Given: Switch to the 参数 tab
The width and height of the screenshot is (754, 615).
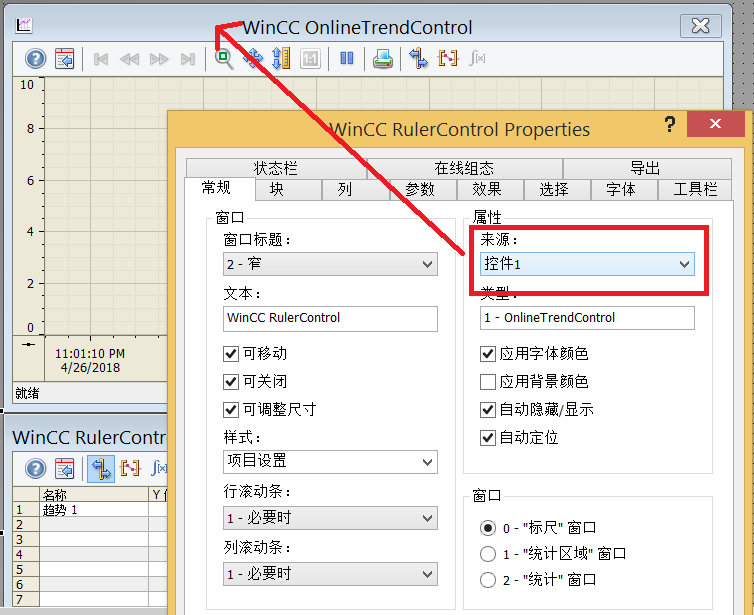Looking at the screenshot, I should 423,189.
